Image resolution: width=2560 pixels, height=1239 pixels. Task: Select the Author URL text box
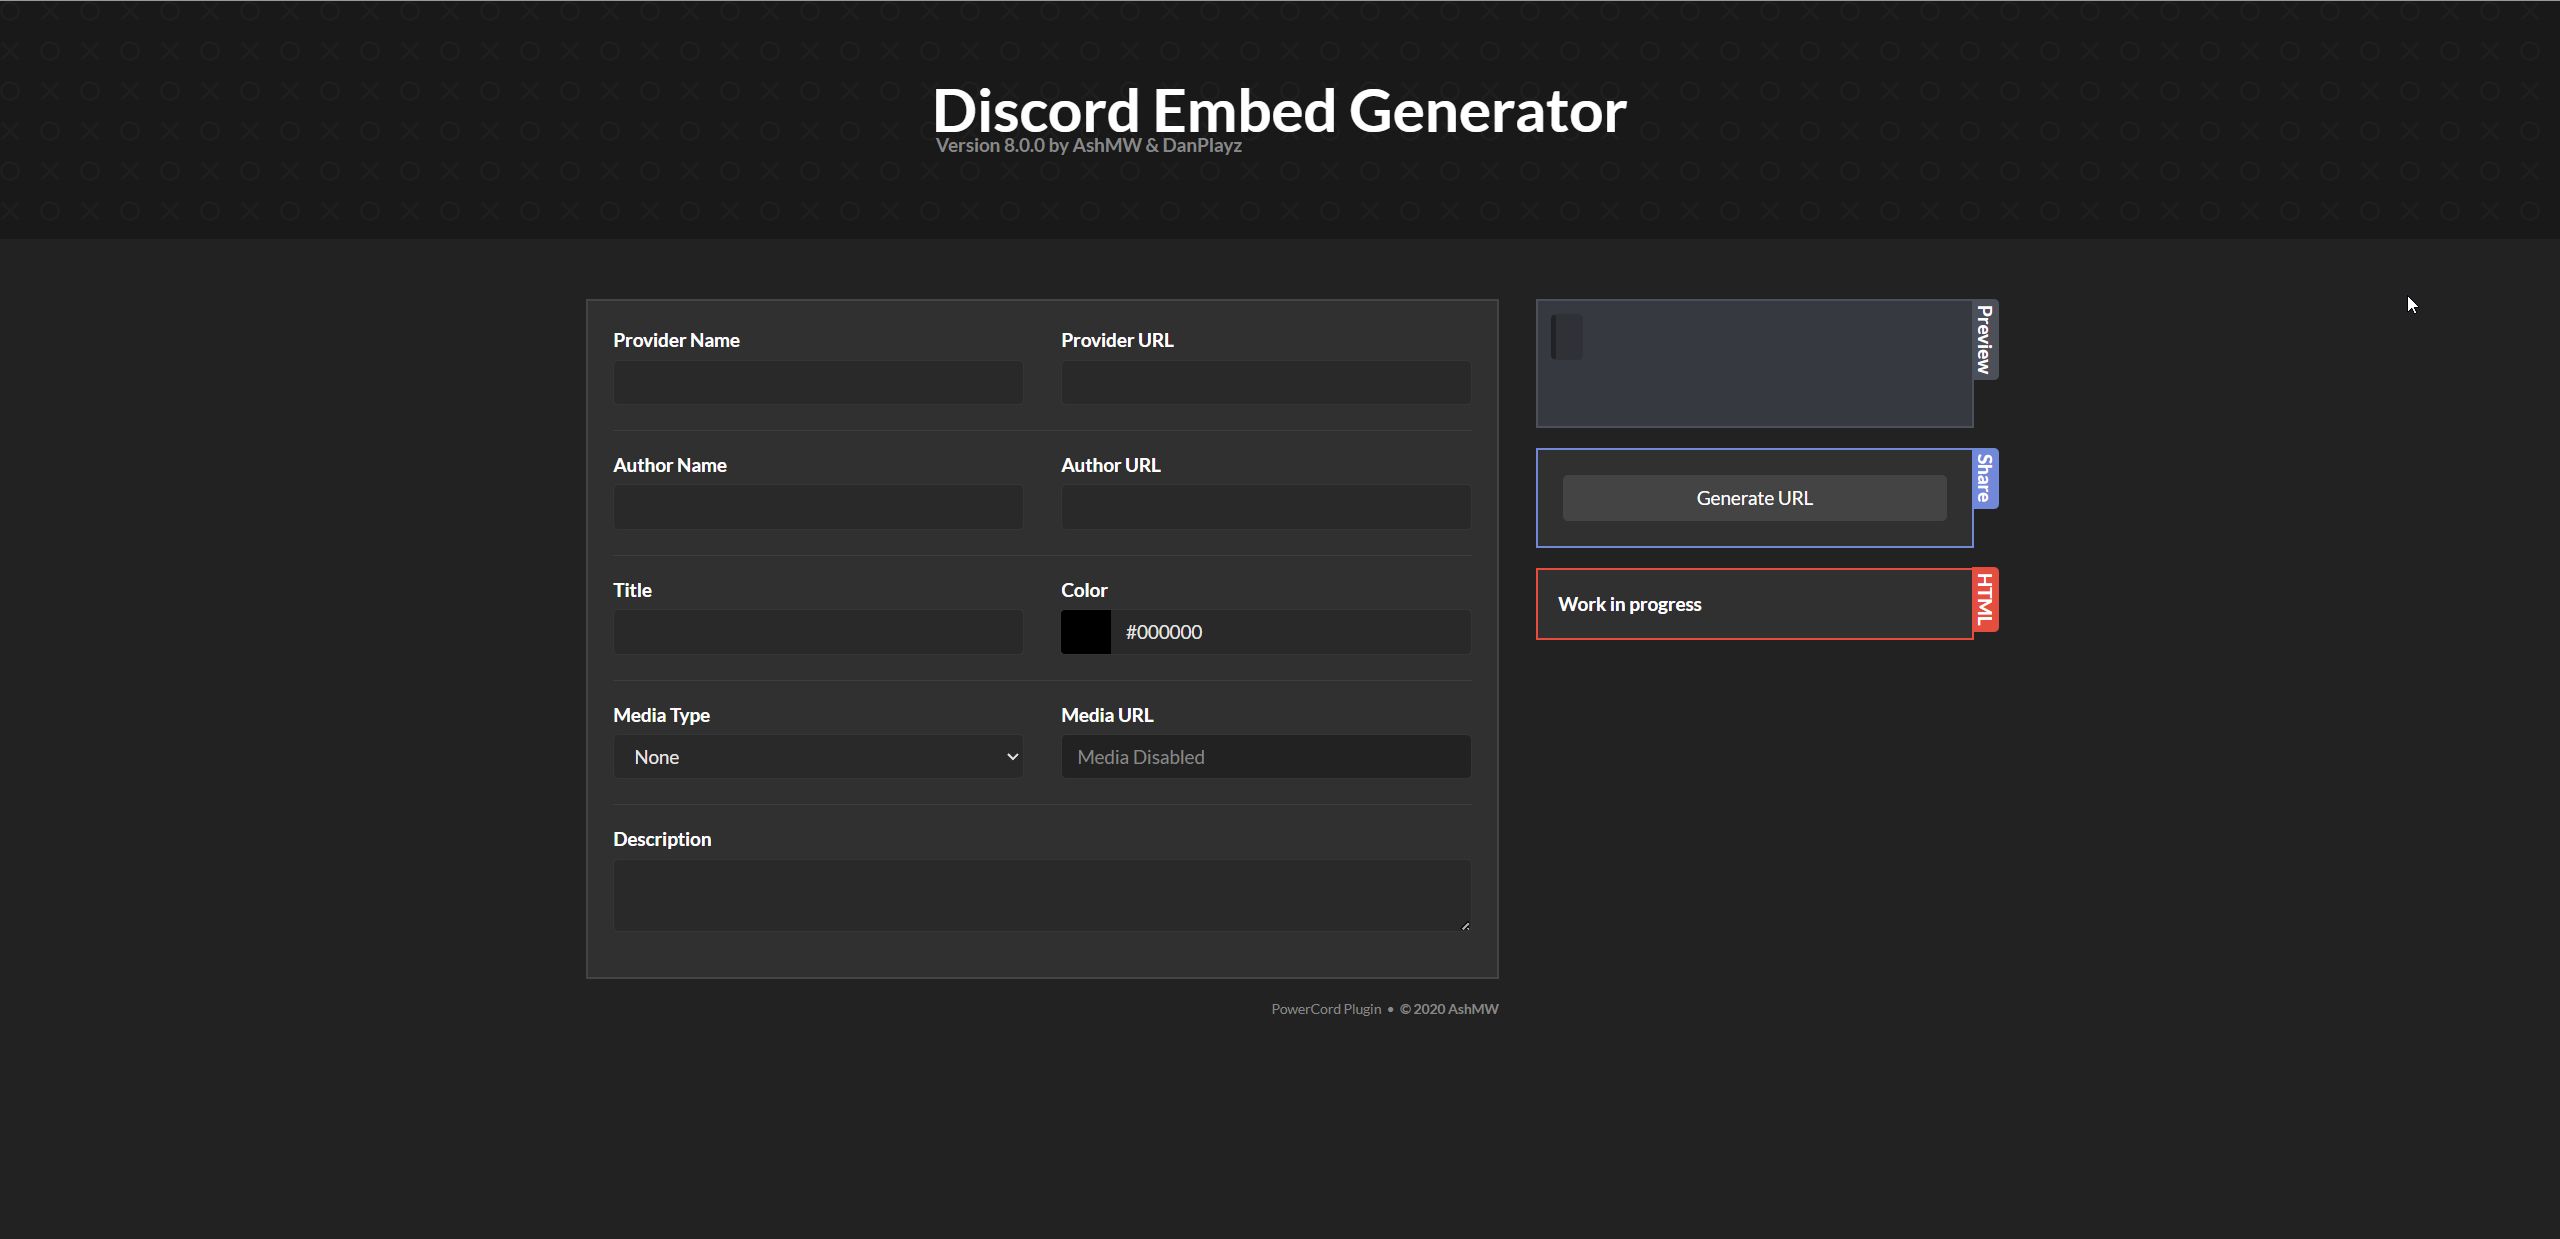(1265, 507)
